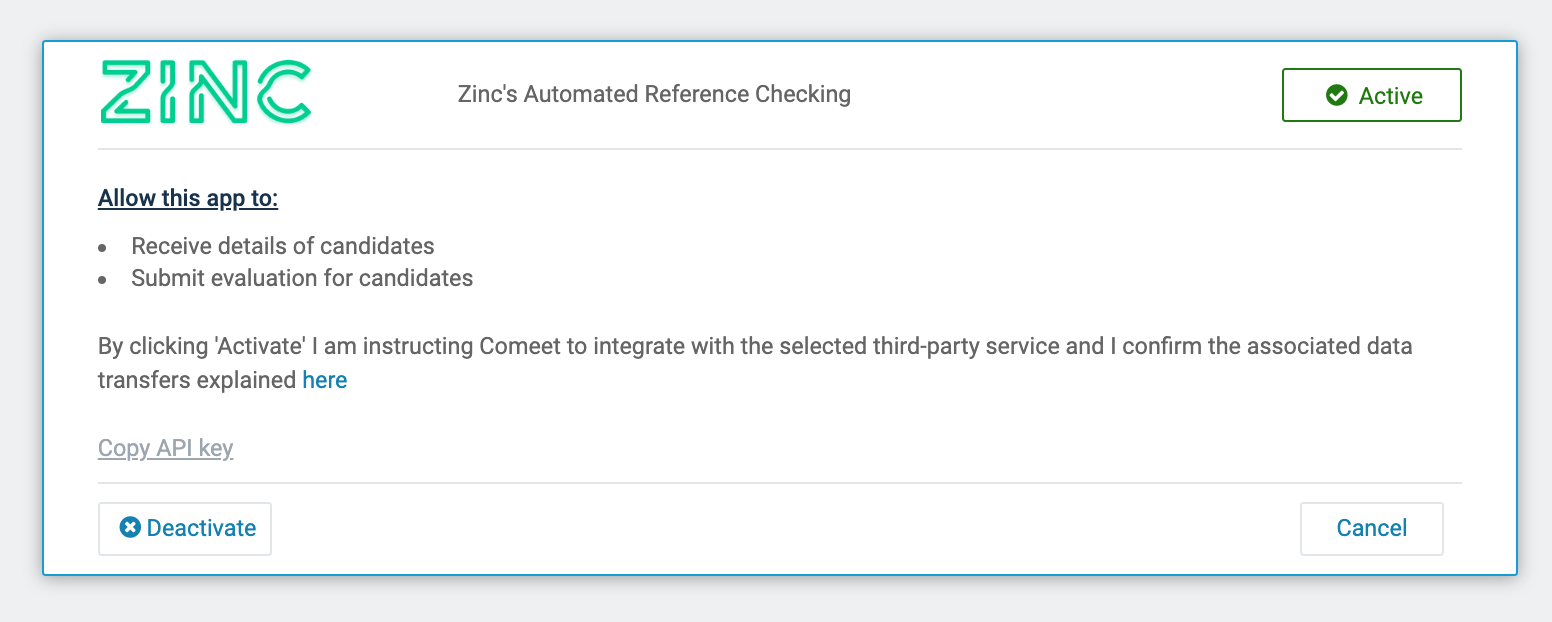The height and width of the screenshot is (622, 1552).
Task: Click the bullet before 'Receive details of candidates'
Action: (x=102, y=247)
